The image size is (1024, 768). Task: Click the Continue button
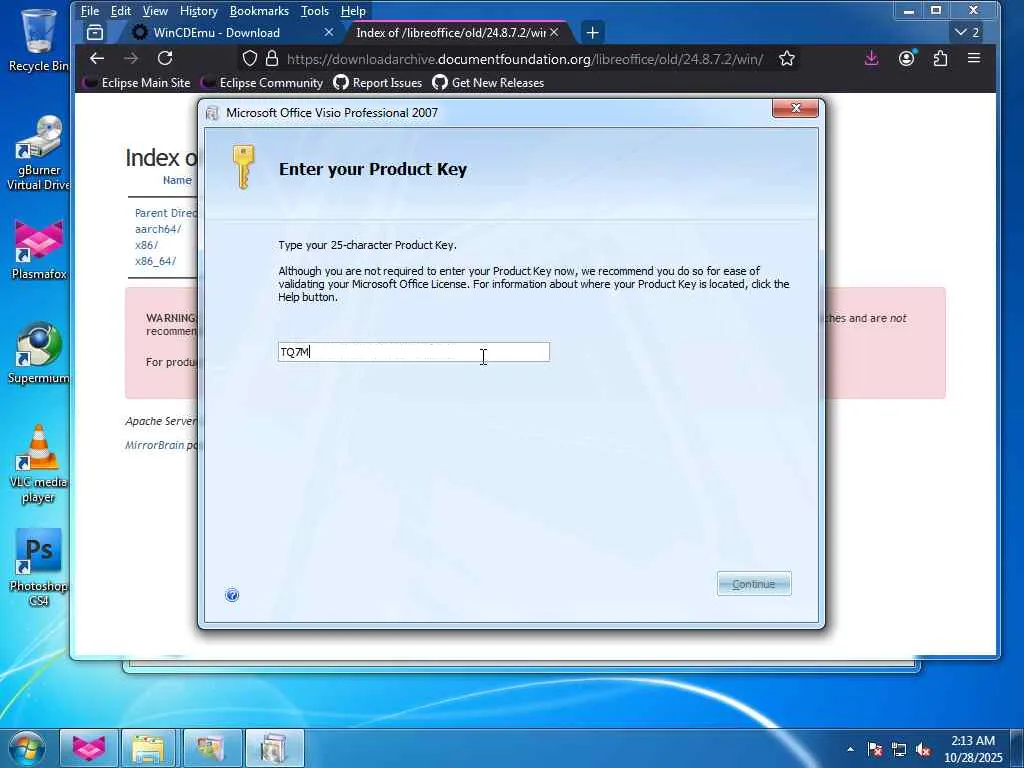pyautogui.click(x=754, y=584)
